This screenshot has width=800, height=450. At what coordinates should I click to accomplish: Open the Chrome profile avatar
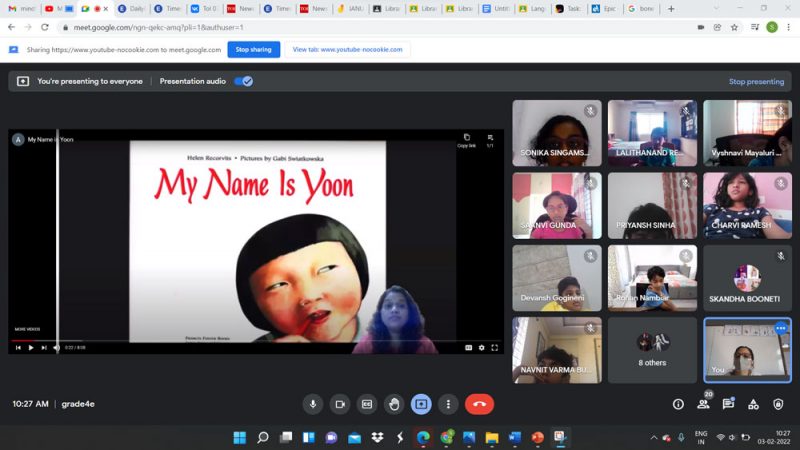[x=772, y=28]
